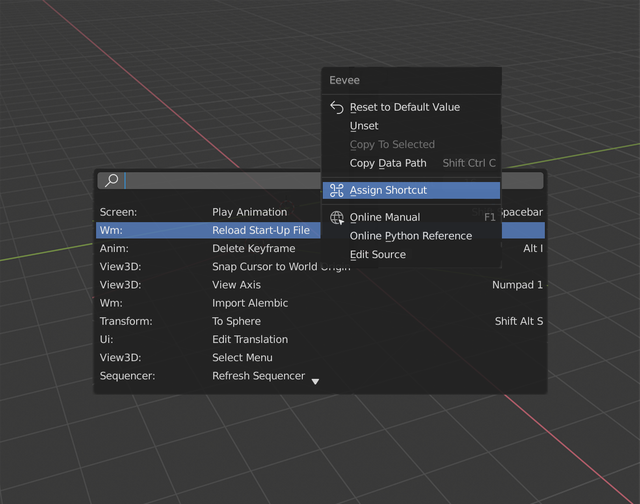The image size is (640, 504).
Task: Select Reset to Default Value entry
Action: click(x=411, y=107)
